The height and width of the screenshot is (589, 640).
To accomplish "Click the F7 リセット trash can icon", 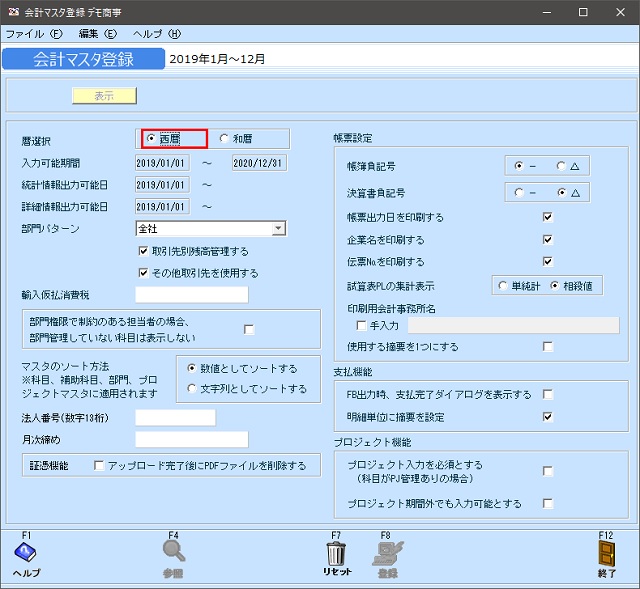I will coord(336,553).
